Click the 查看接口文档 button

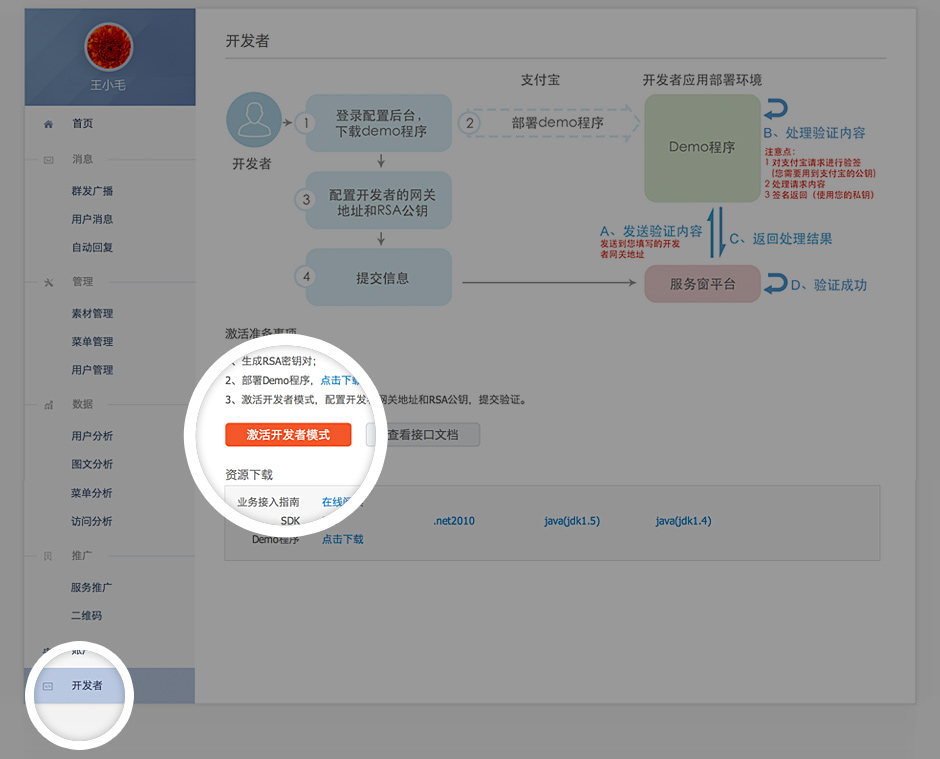(x=424, y=435)
